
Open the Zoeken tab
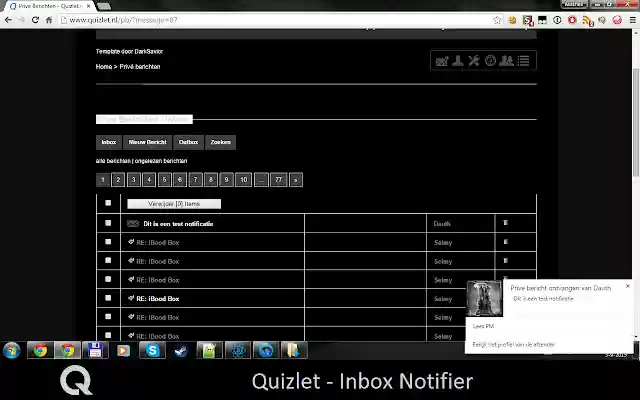(x=220, y=142)
